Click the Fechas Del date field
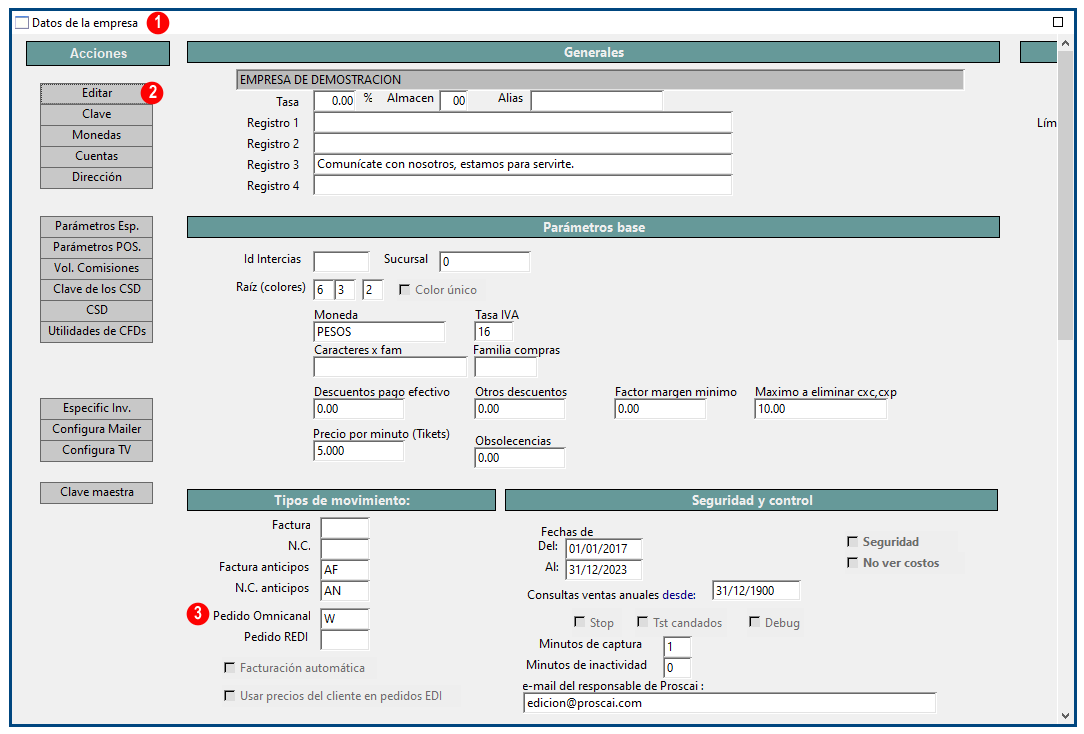The image size is (1084, 734). tap(604, 549)
